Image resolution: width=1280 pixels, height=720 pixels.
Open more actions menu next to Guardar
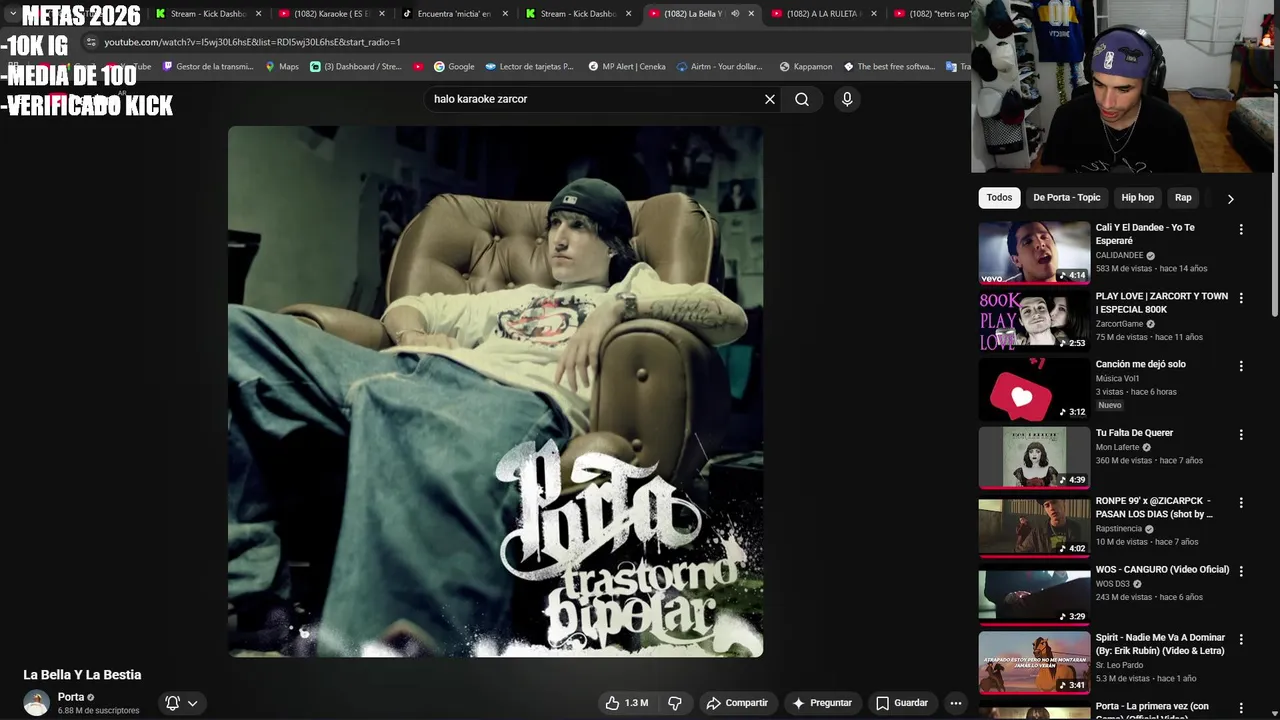956,703
